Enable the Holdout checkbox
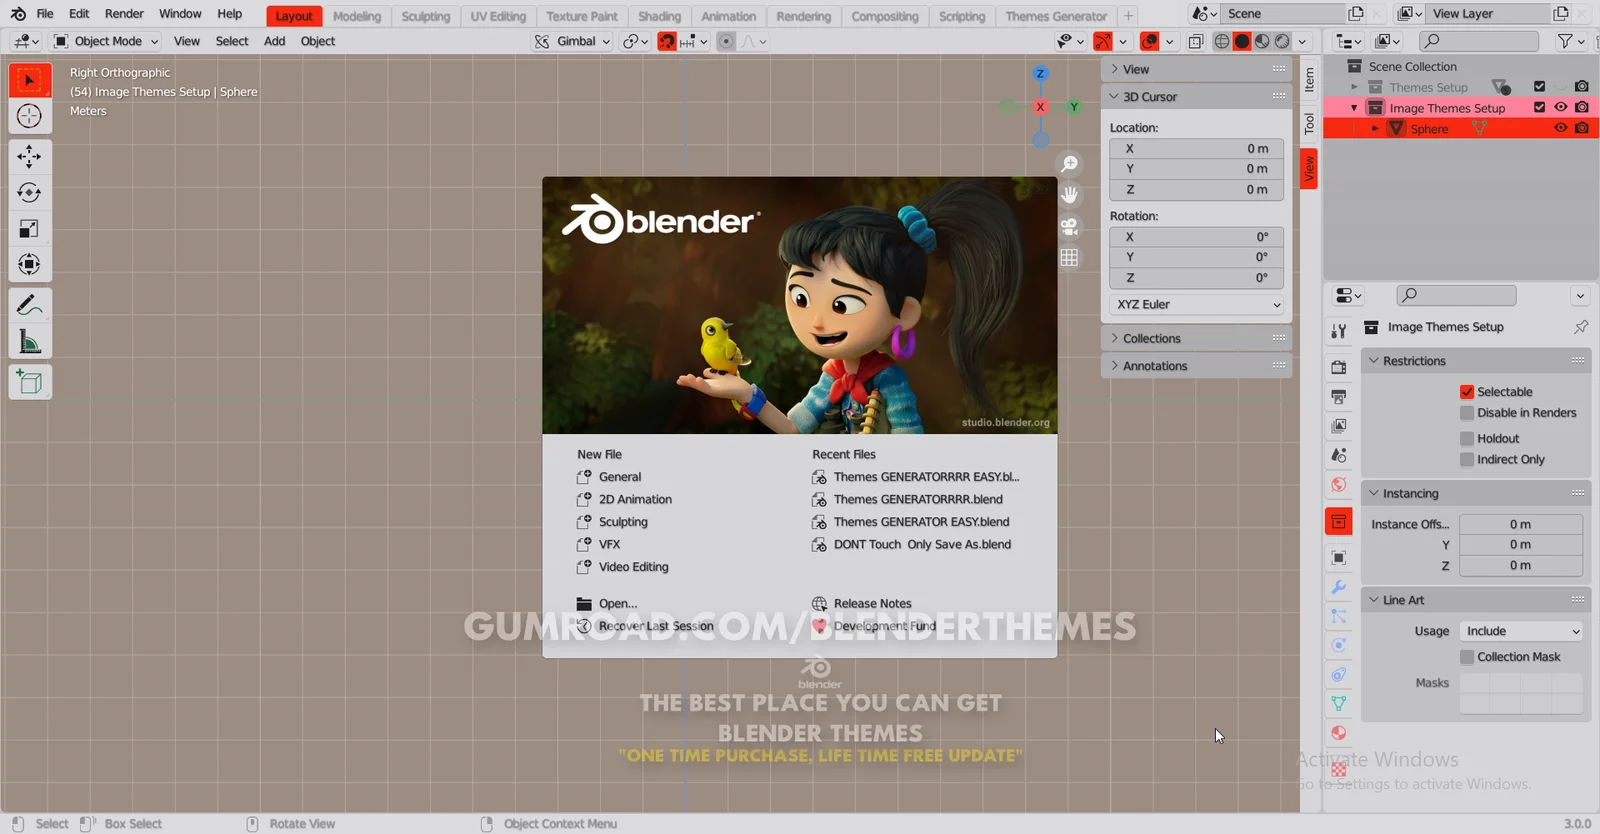The width and height of the screenshot is (1600, 834). [x=1467, y=439]
